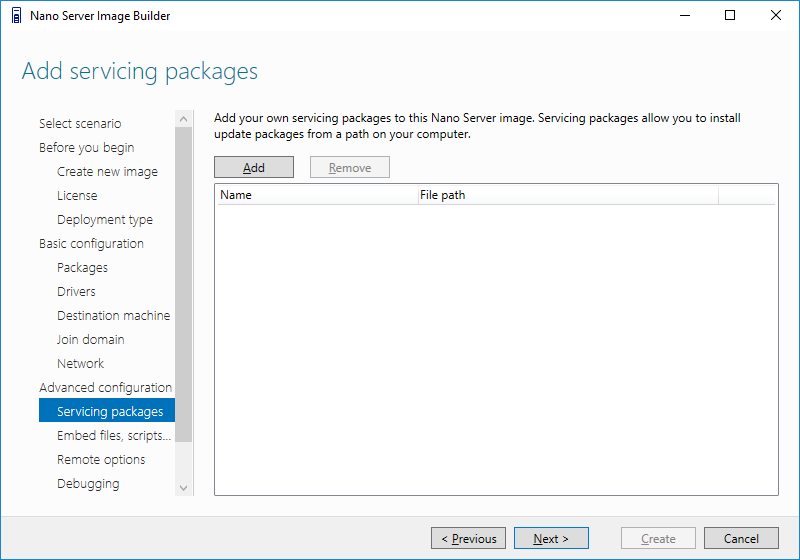Image resolution: width=800 pixels, height=560 pixels.
Task: Click sidebar scrollbar down arrow
Action: 184,488
